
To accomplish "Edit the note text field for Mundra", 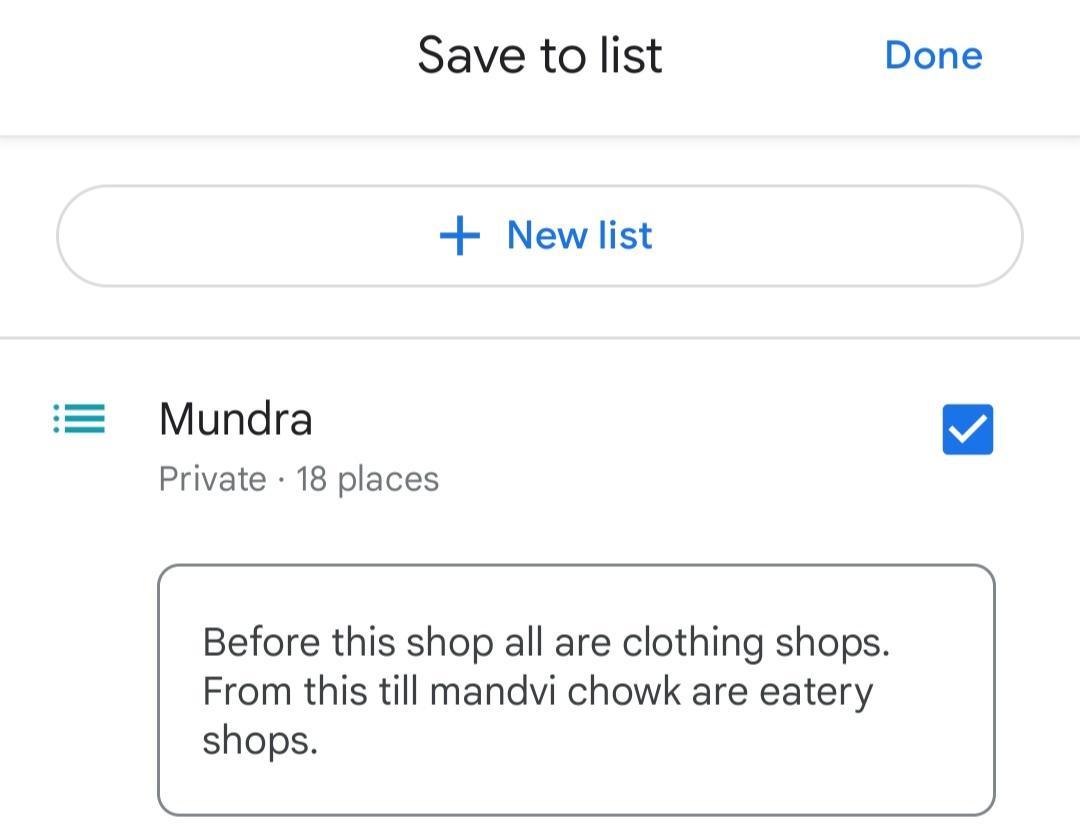I will tap(576, 690).
